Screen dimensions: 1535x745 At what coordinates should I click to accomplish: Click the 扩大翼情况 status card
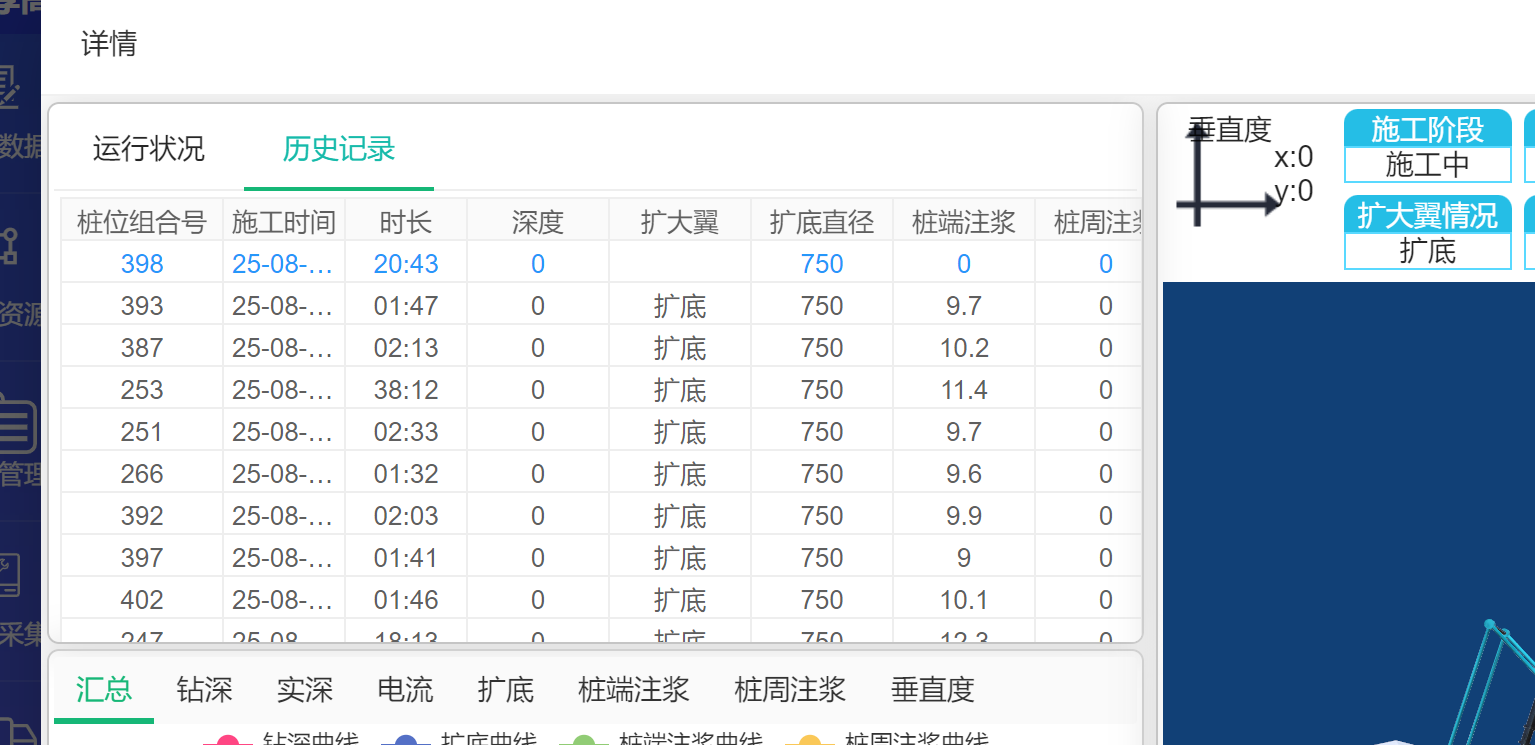[1427, 232]
